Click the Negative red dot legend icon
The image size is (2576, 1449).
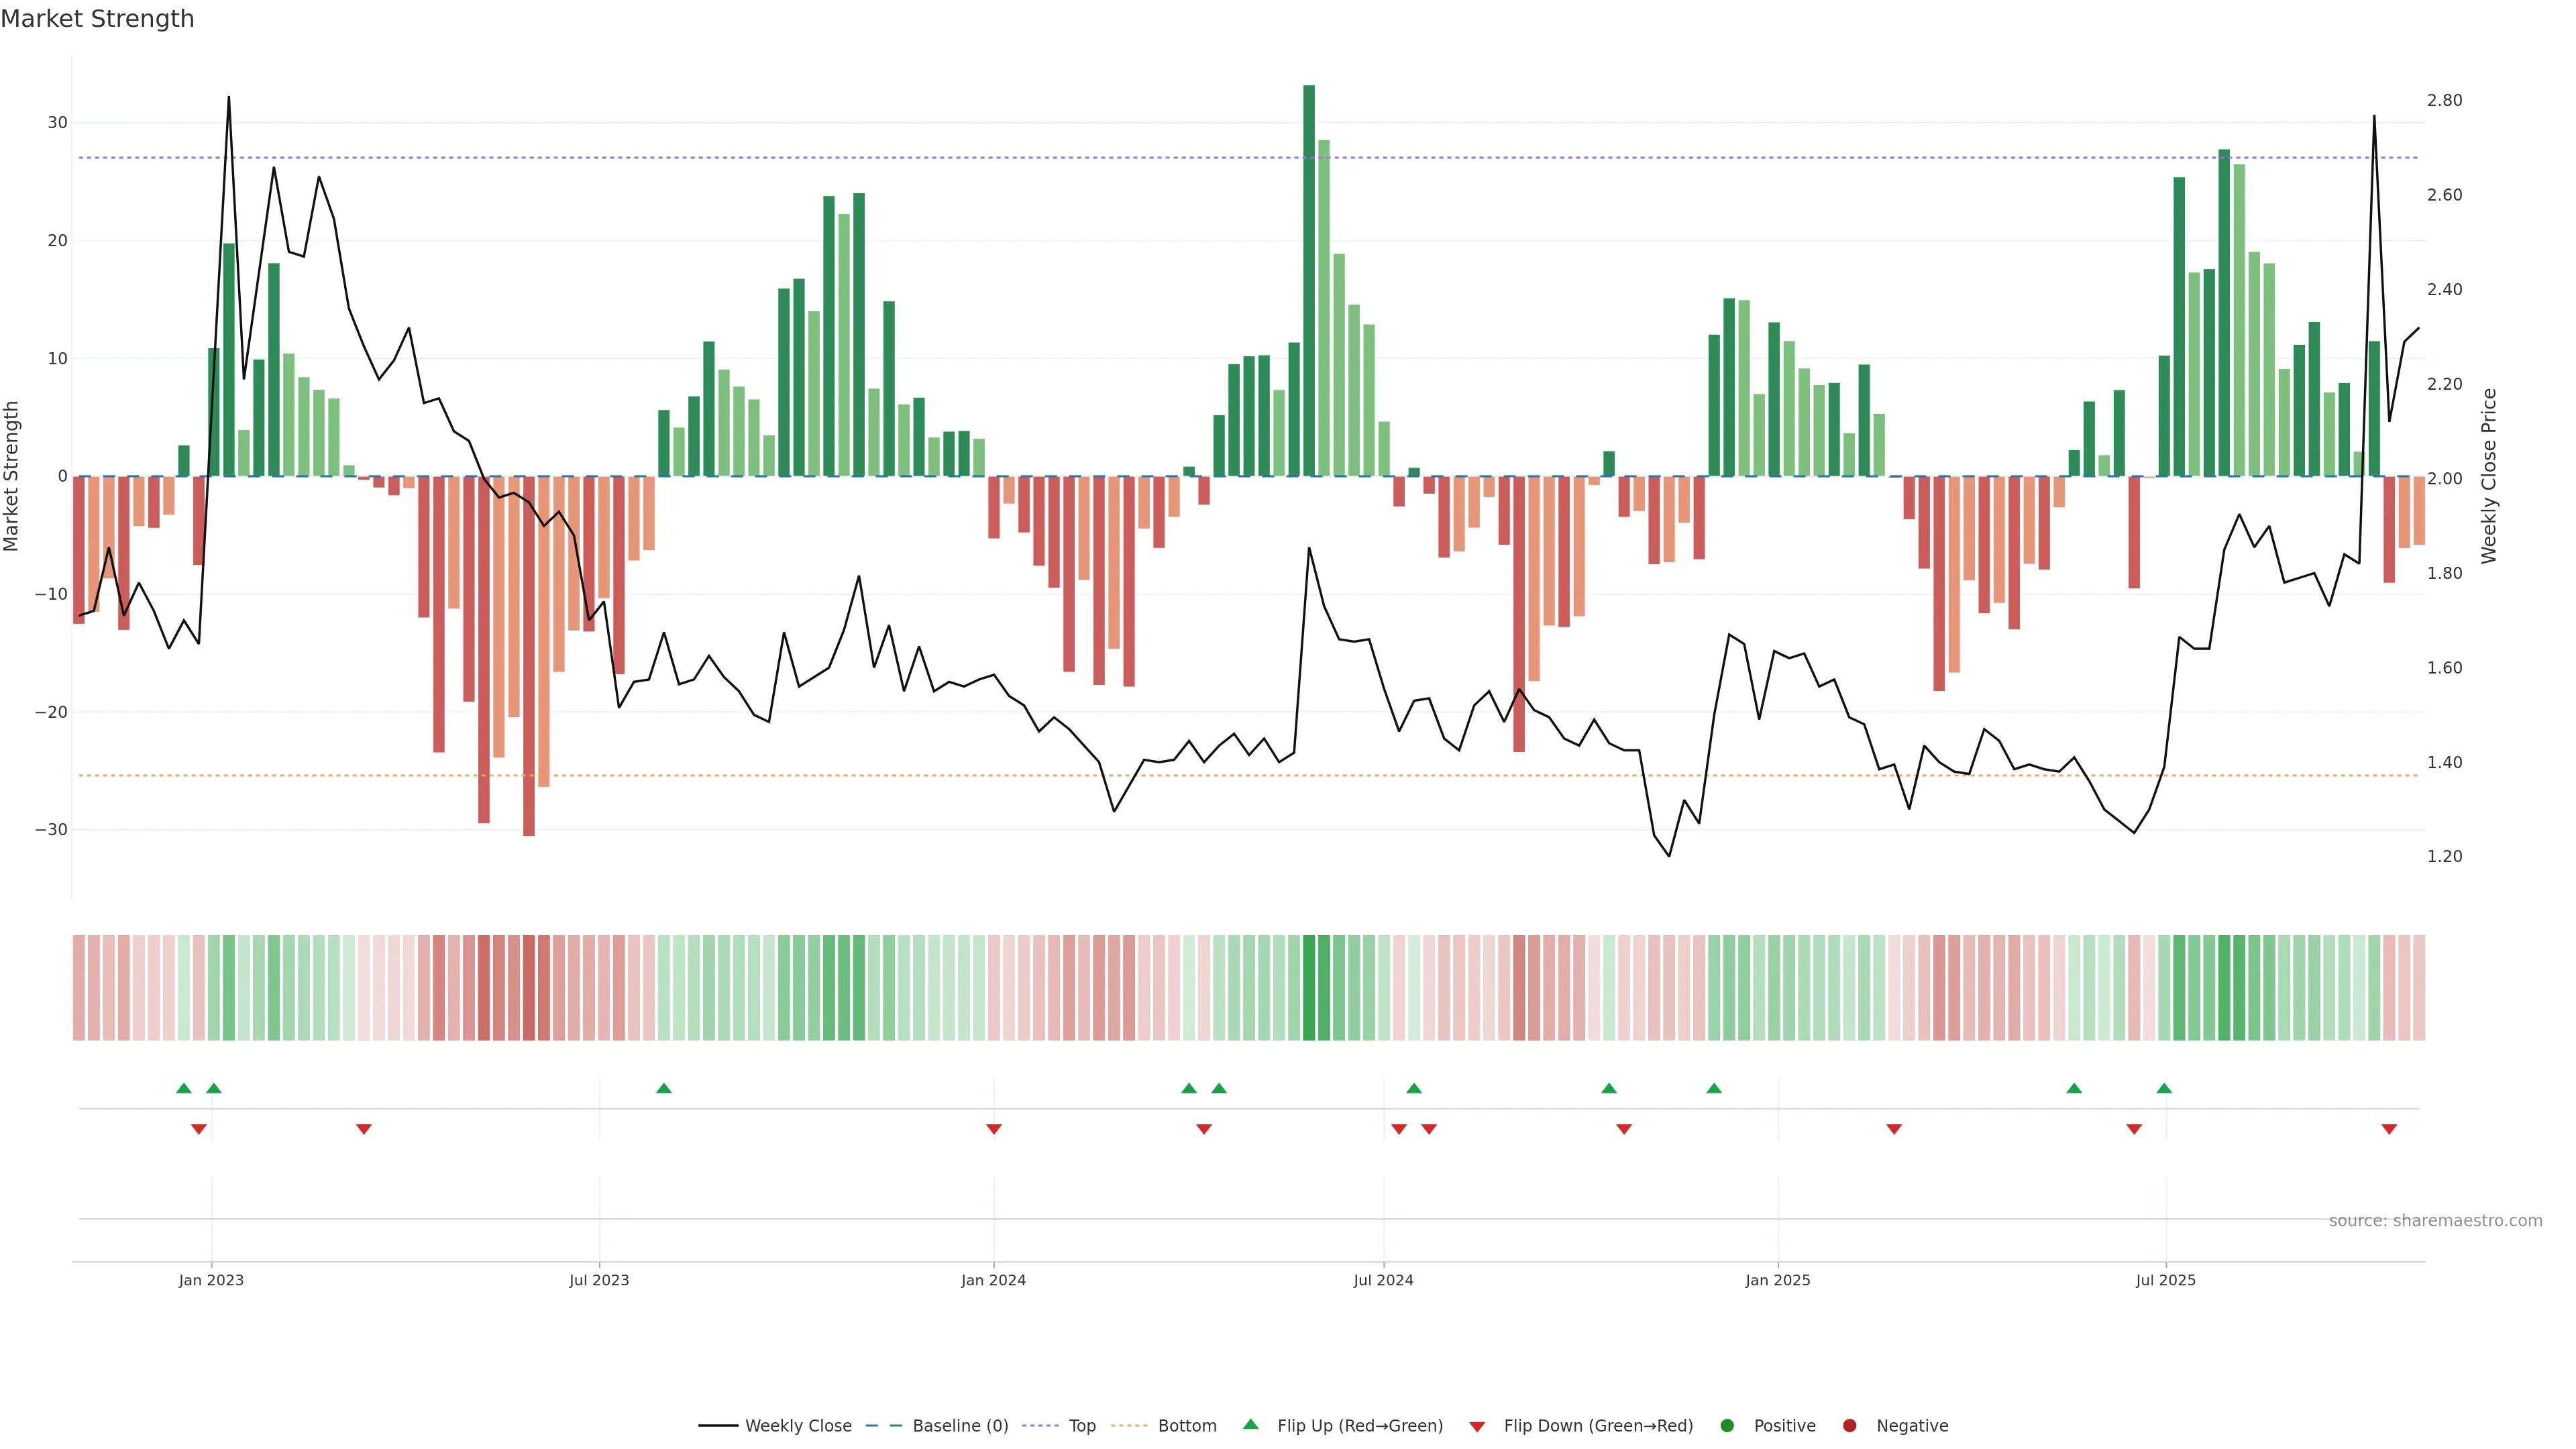[x=1849, y=1425]
